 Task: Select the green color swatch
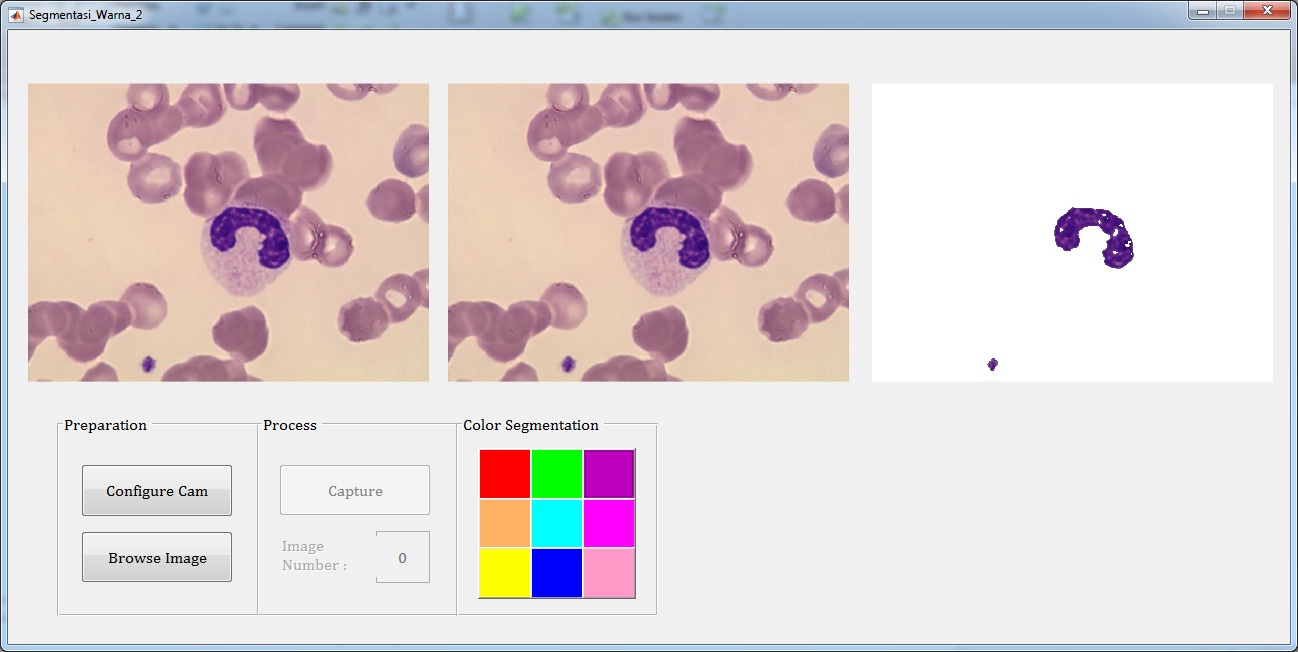[557, 474]
